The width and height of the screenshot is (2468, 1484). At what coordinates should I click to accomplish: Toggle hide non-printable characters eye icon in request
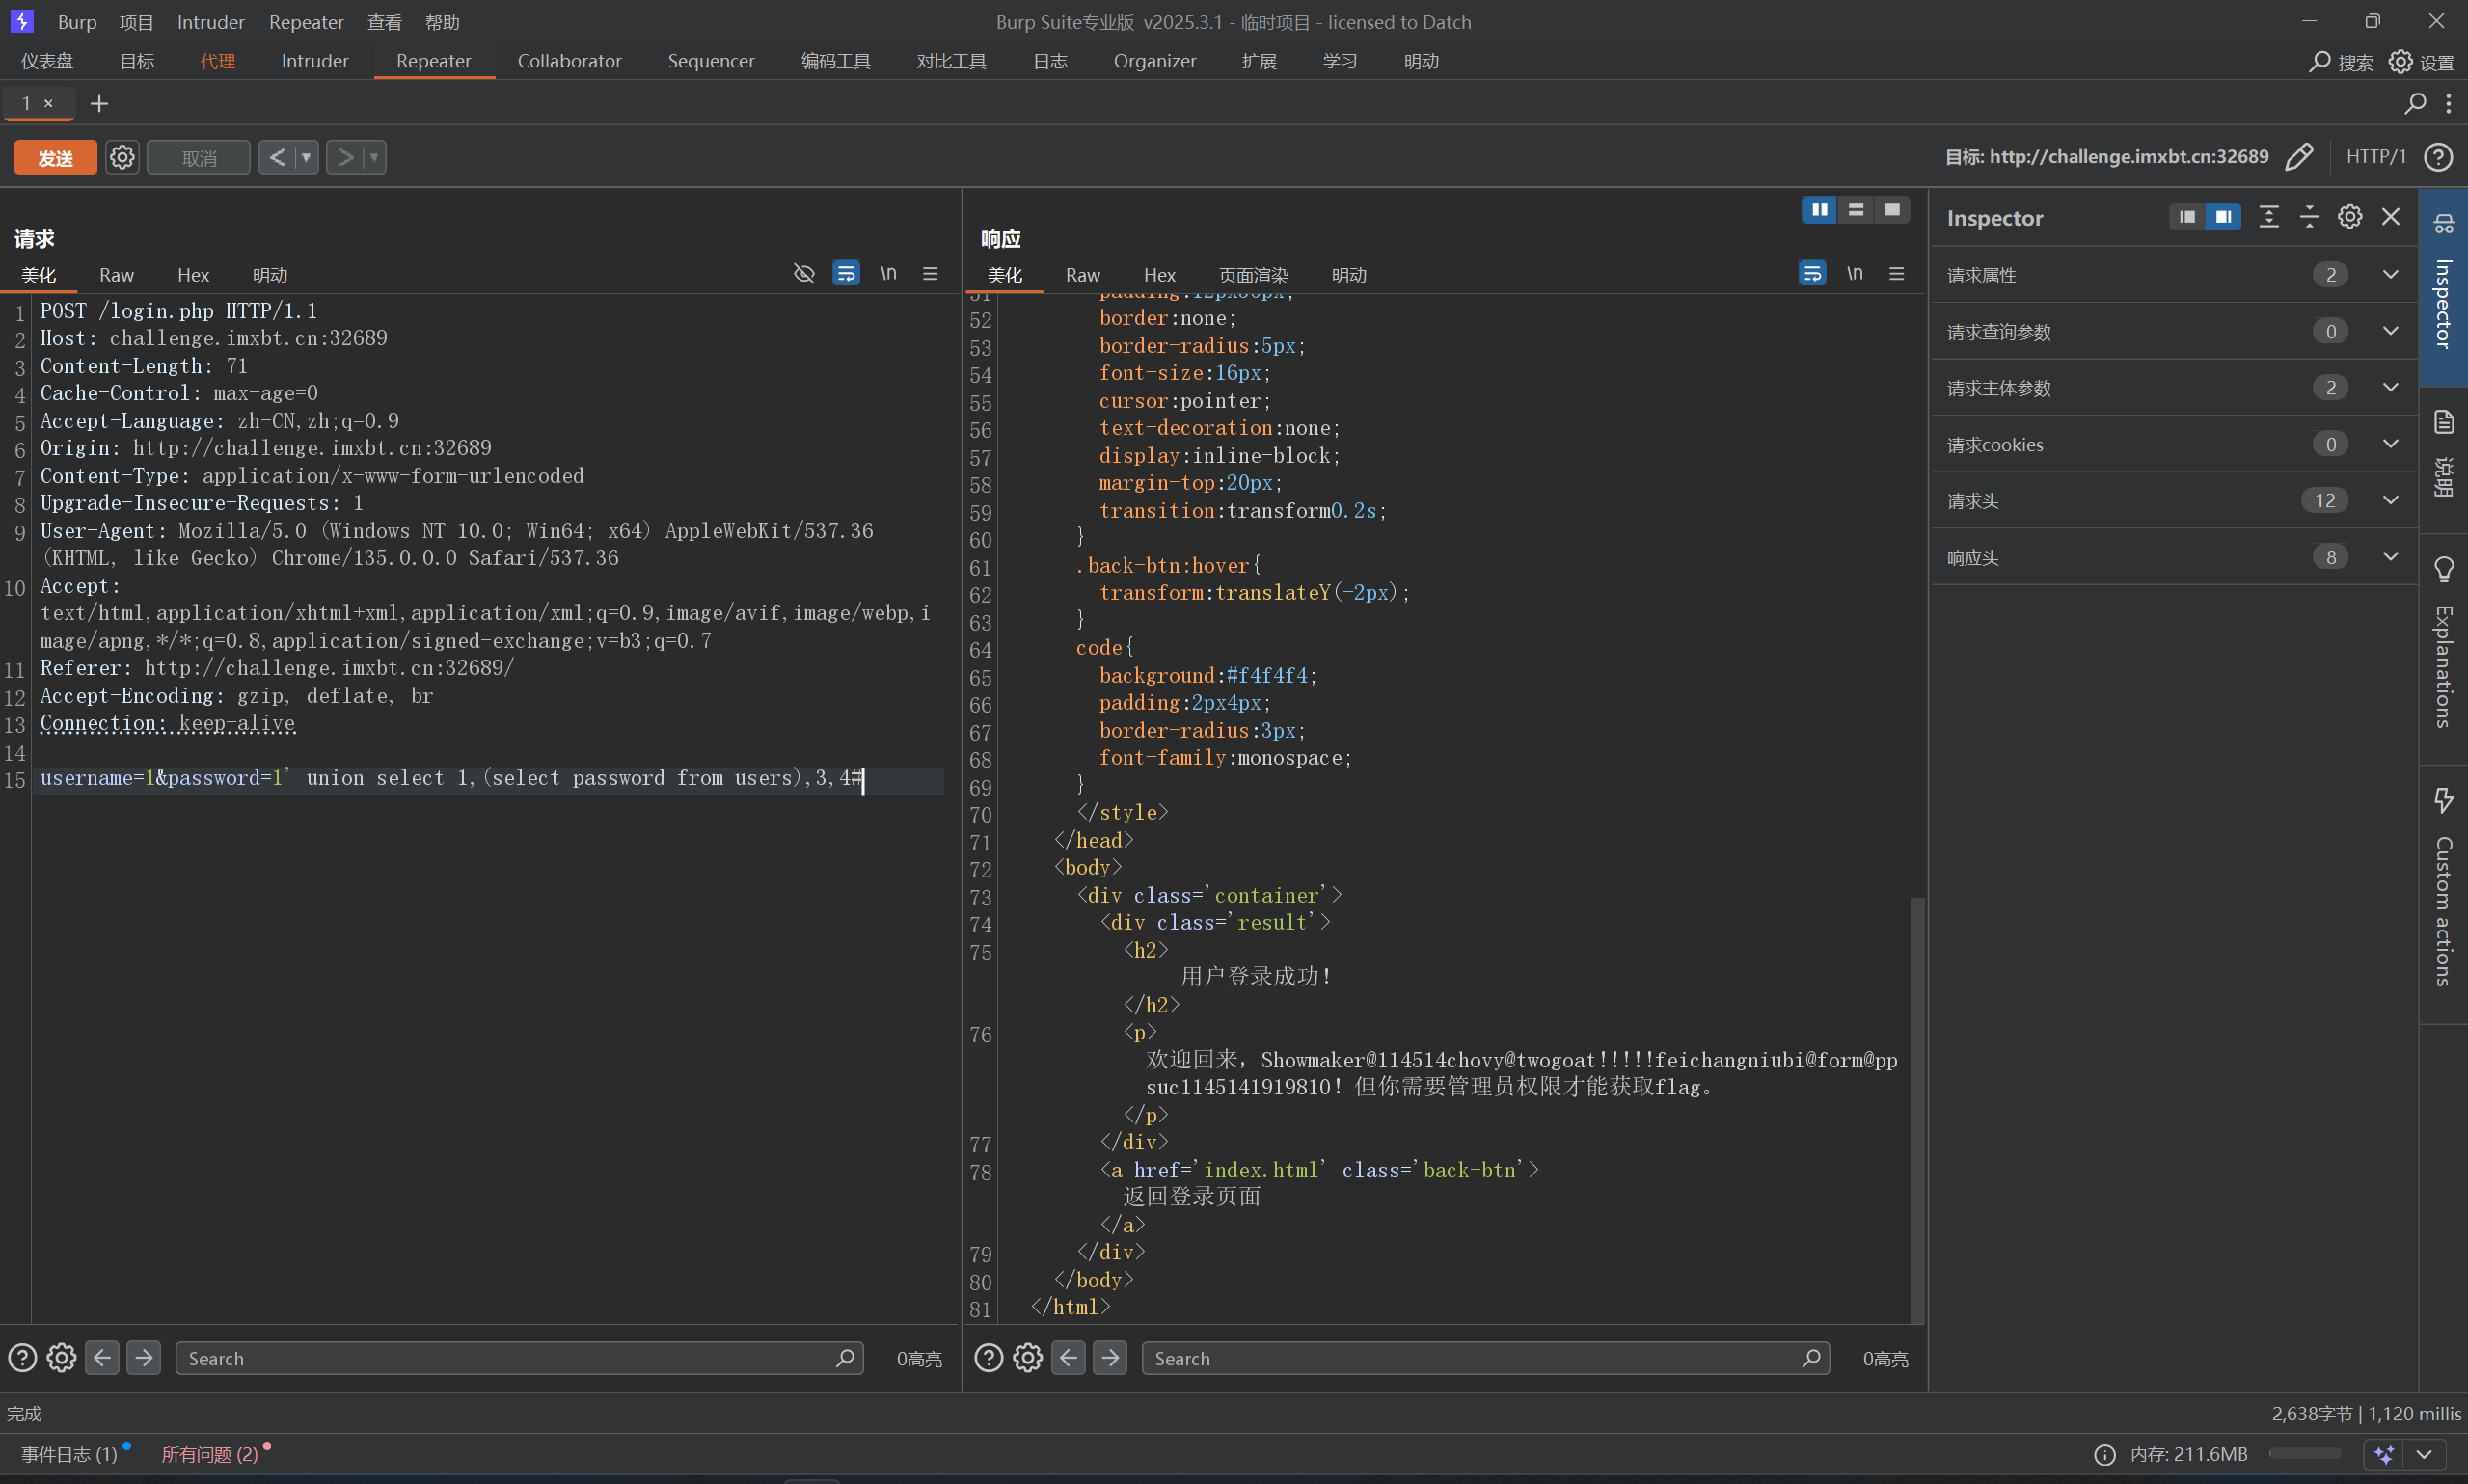click(804, 274)
